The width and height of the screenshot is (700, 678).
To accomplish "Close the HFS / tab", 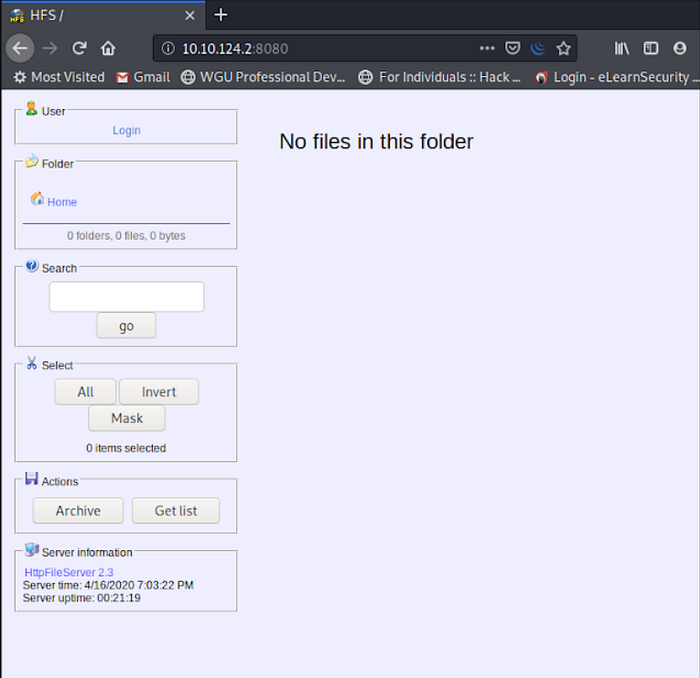I will (x=190, y=16).
